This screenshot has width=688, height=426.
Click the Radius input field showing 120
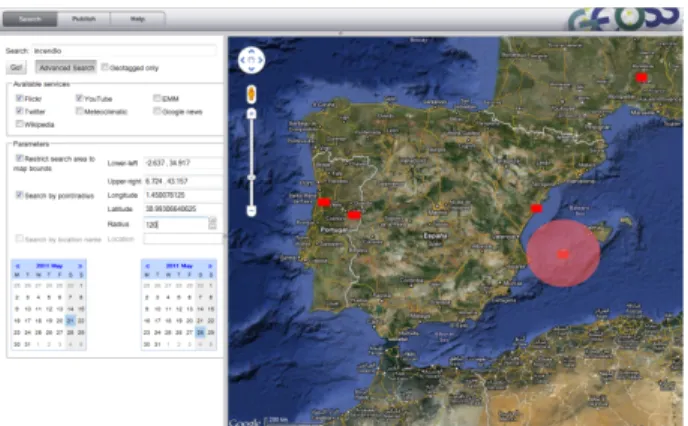[176, 224]
